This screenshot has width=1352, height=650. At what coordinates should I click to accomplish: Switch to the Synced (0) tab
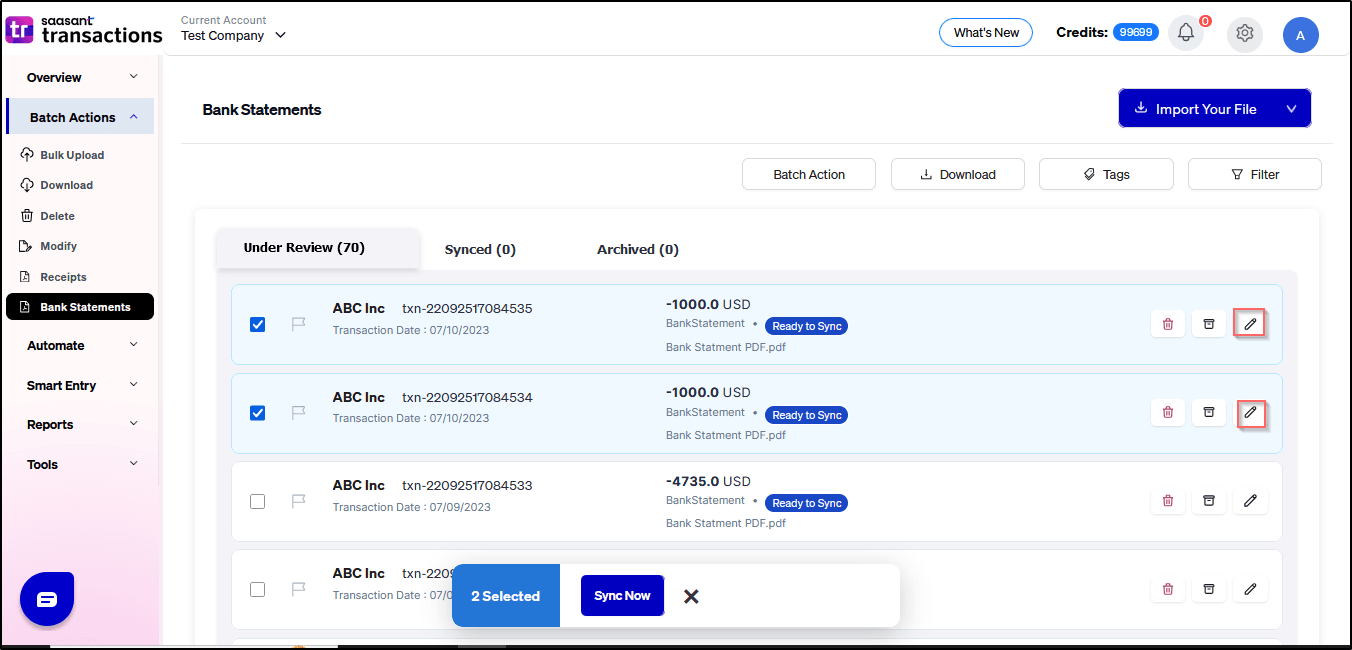click(480, 249)
